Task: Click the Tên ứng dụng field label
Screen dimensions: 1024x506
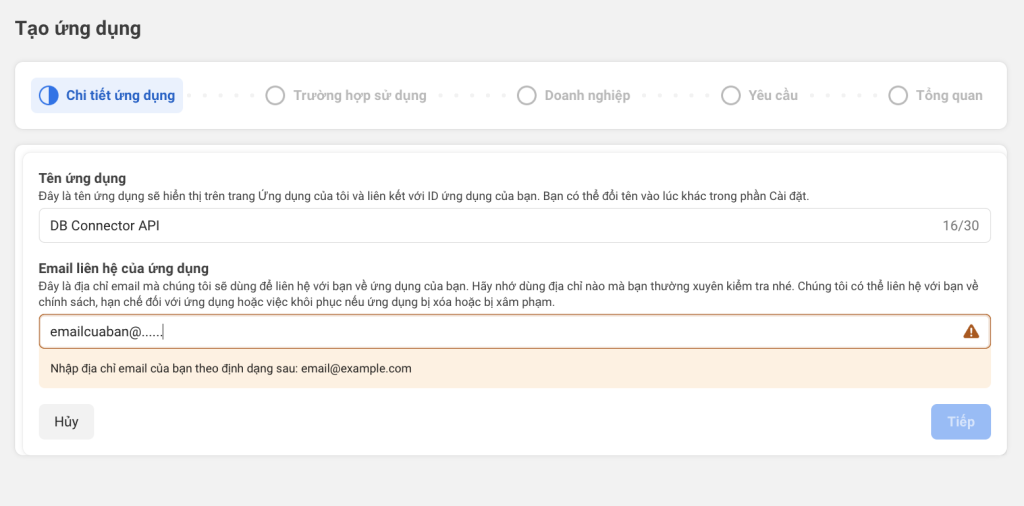Action: (89, 178)
